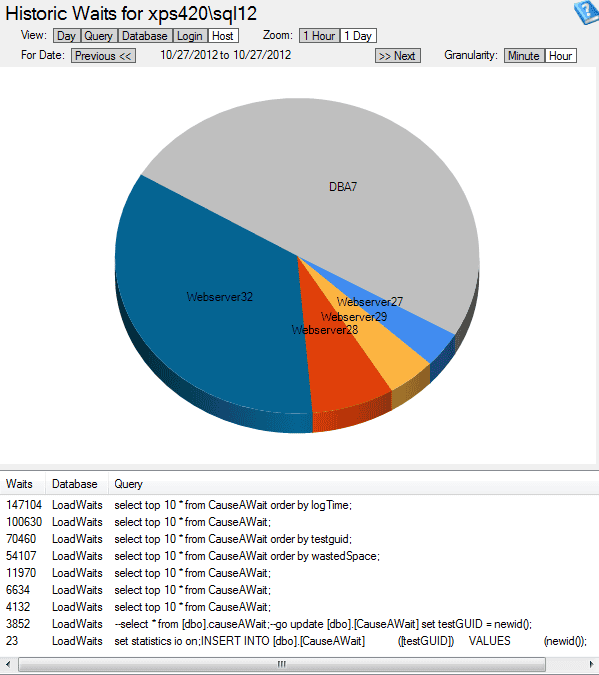Click the horizontal scrollbar right arrow
Image resolution: width=599 pixels, height=675 pixels.
point(591,664)
